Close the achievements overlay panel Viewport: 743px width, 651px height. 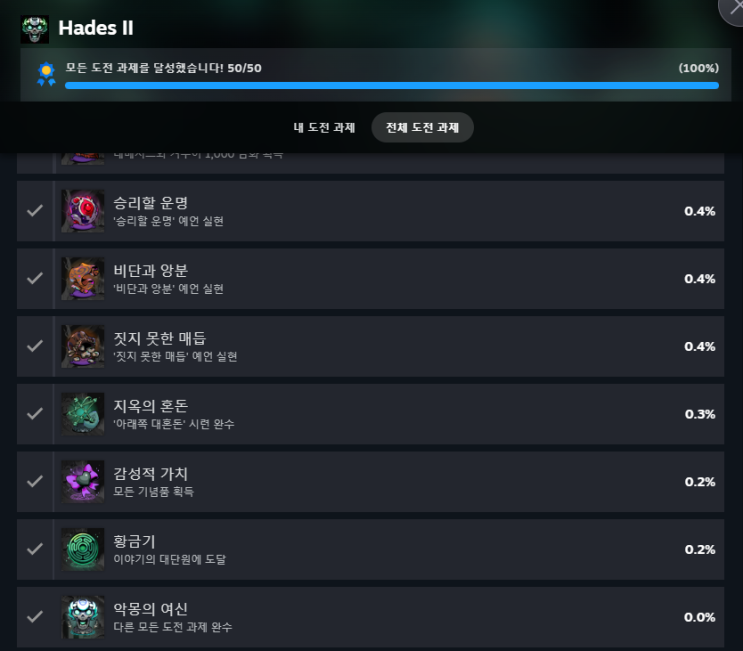(733, 9)
